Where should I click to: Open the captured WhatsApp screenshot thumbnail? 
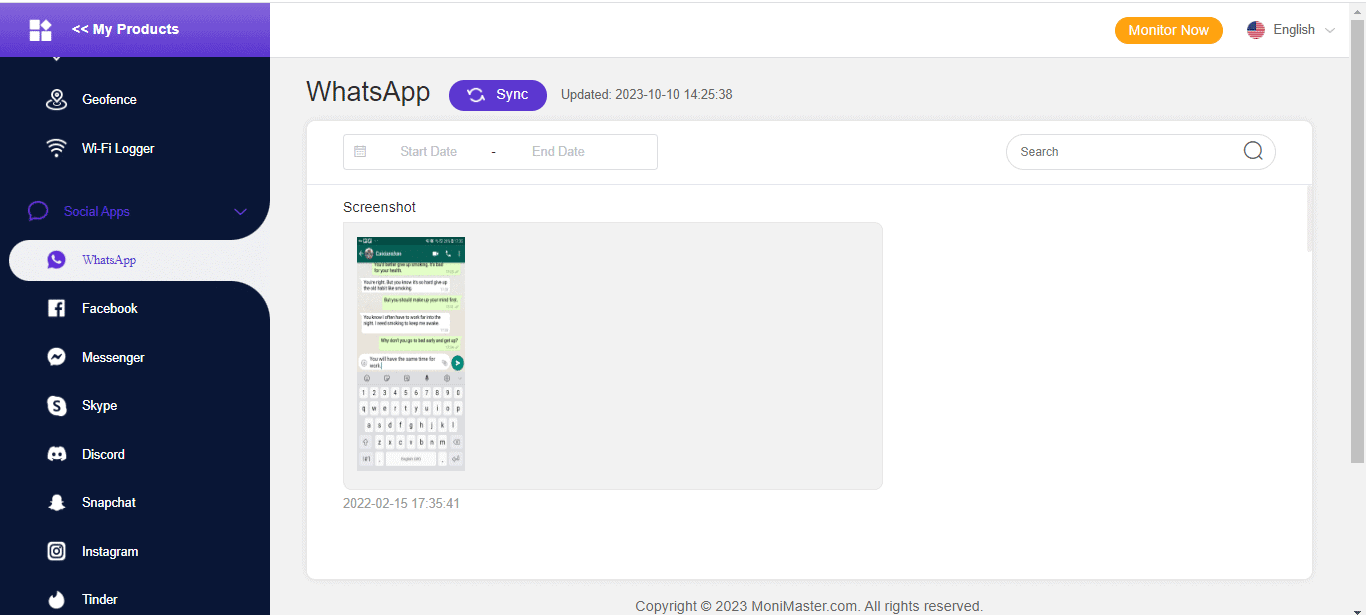409,353
